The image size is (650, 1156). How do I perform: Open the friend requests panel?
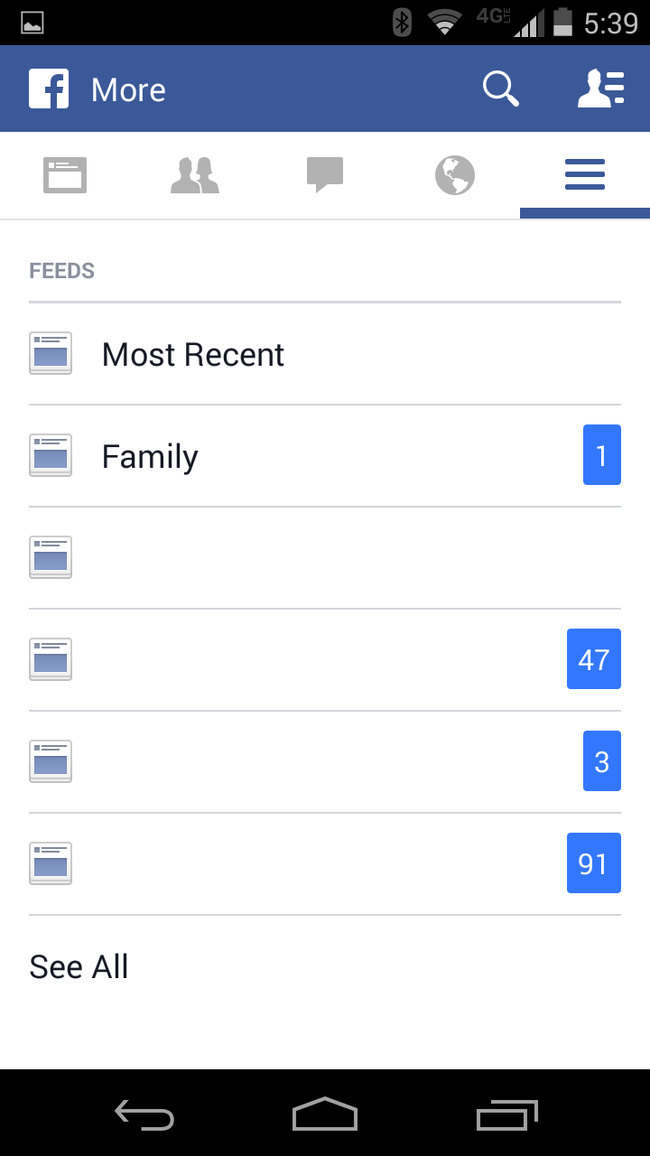point(600,88)
